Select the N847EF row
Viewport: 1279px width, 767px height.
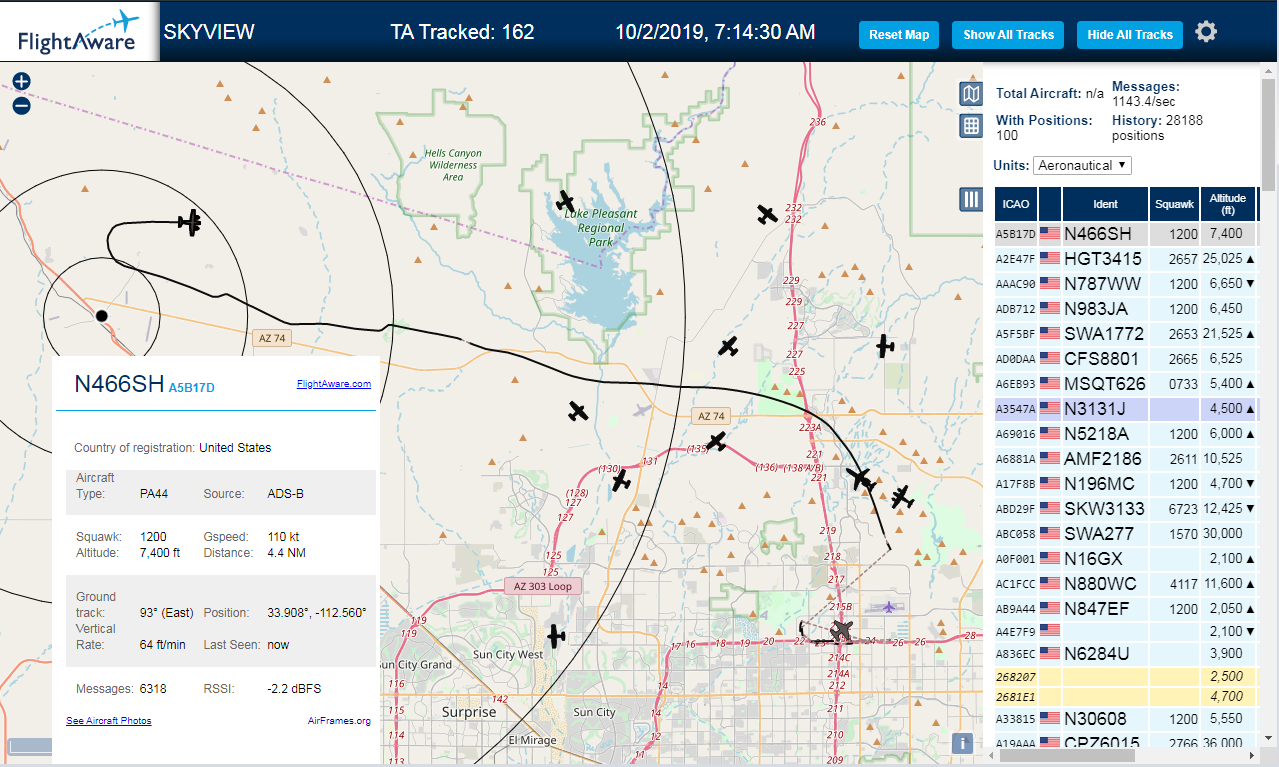[1127, 609]
